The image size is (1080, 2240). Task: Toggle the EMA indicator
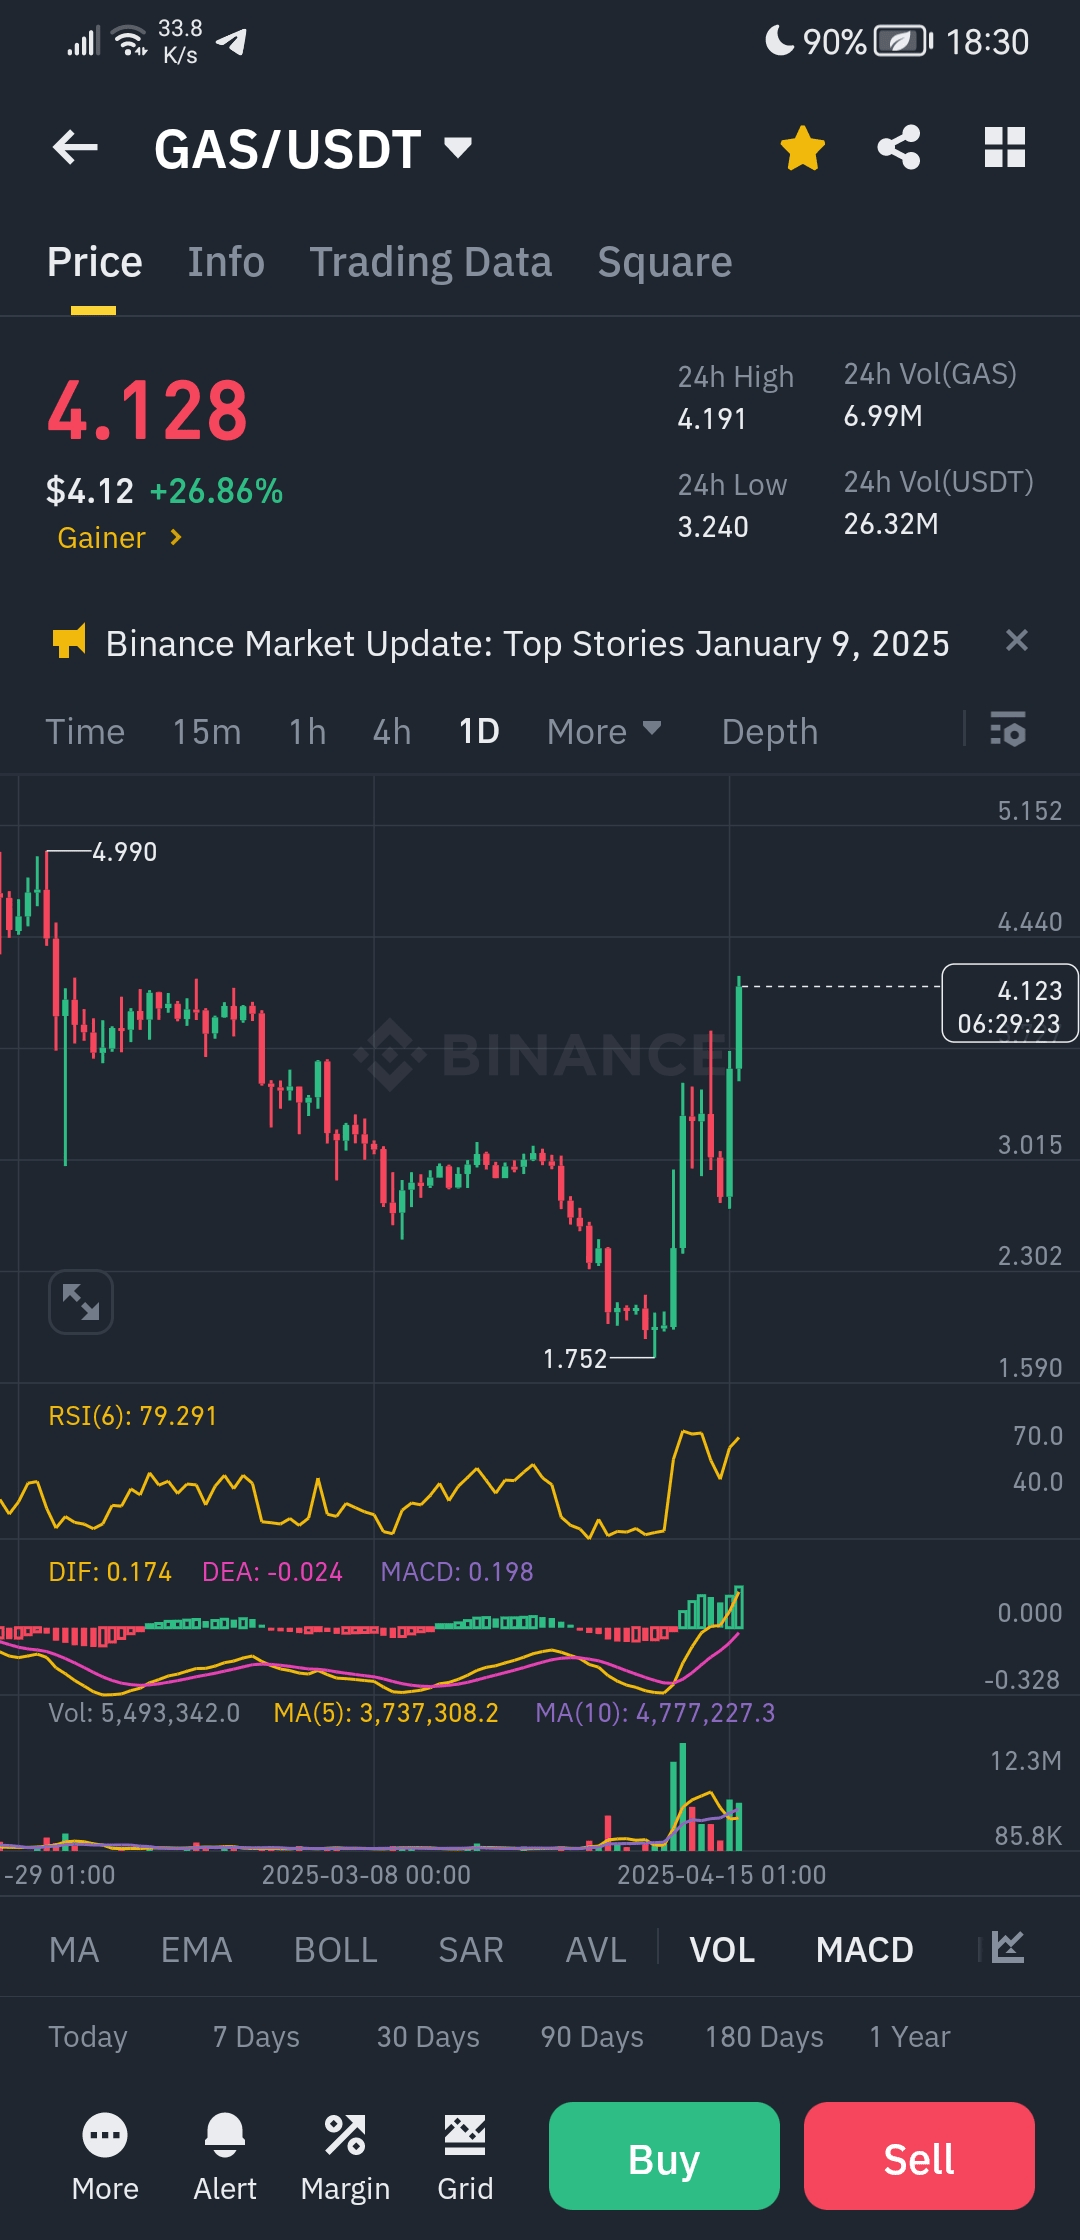[x=196, y=1950]
